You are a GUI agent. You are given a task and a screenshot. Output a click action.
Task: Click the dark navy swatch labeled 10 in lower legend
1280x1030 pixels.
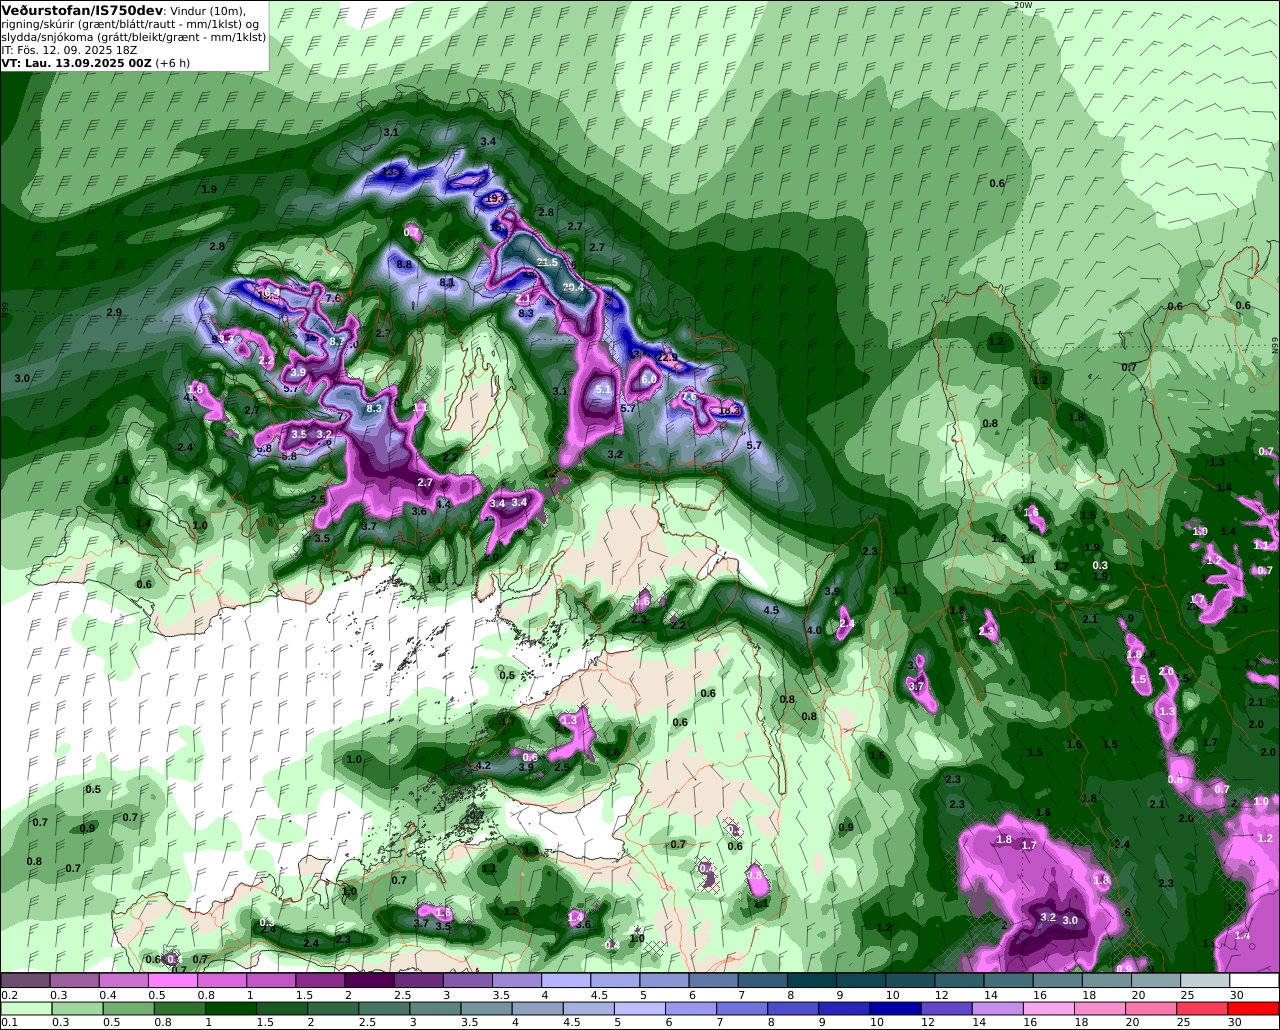coord(895,1008)
